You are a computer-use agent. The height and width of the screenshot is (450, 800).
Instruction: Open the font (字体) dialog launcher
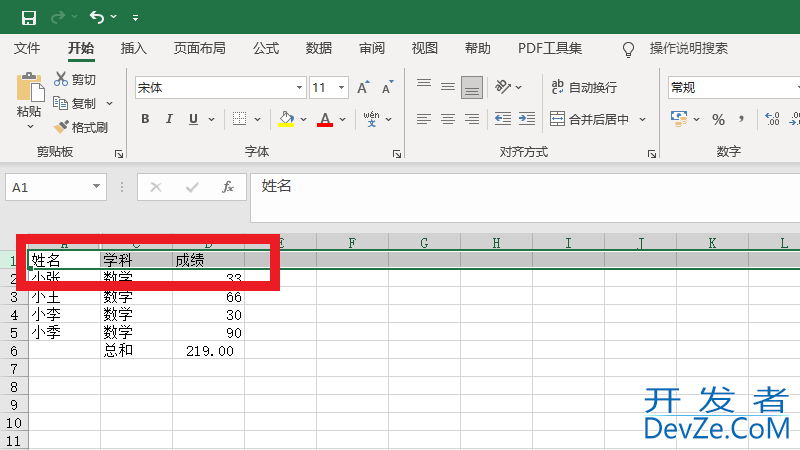coord(397,154)
